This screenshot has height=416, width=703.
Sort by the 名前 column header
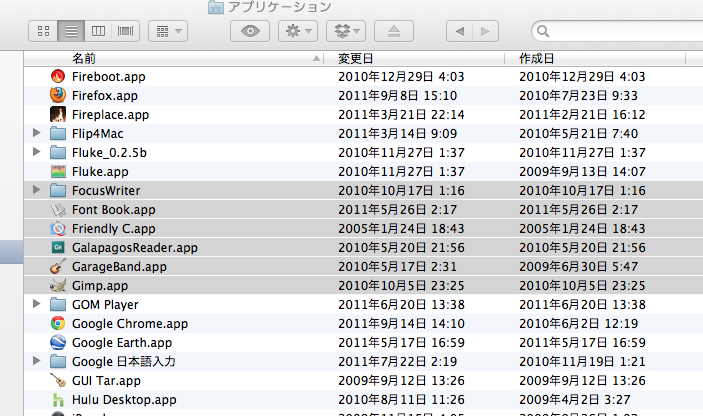coord(174,58)
